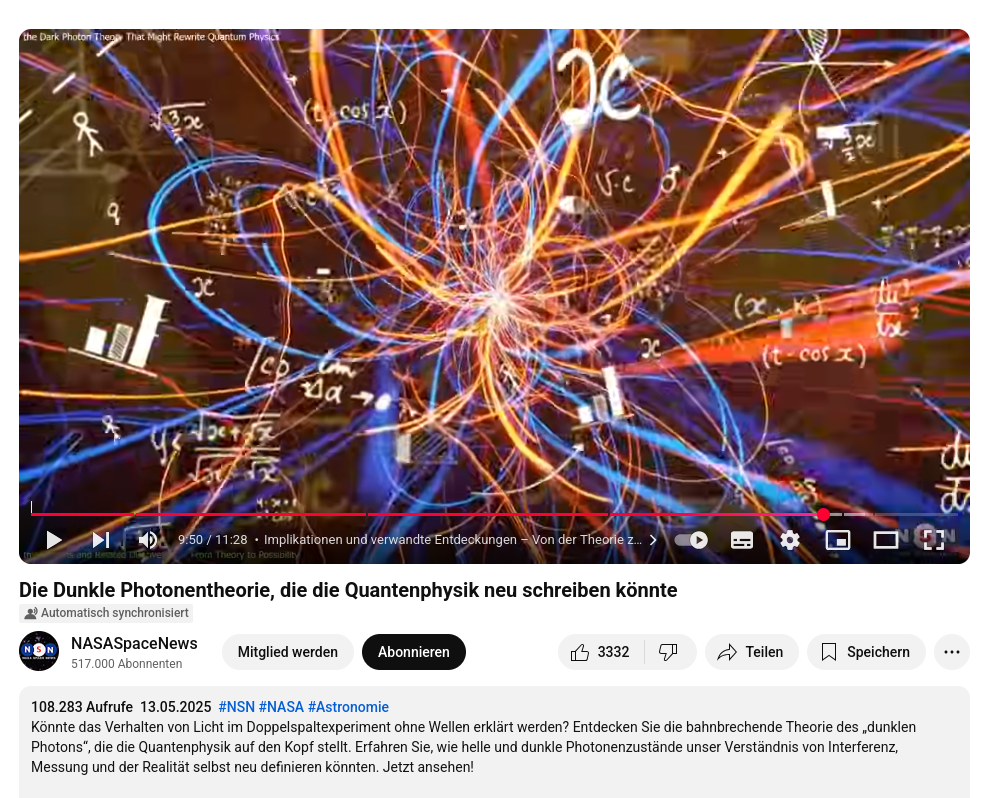Viewport: 983px width, 798px height.
Task: Play the video
Action: point(54,540)
